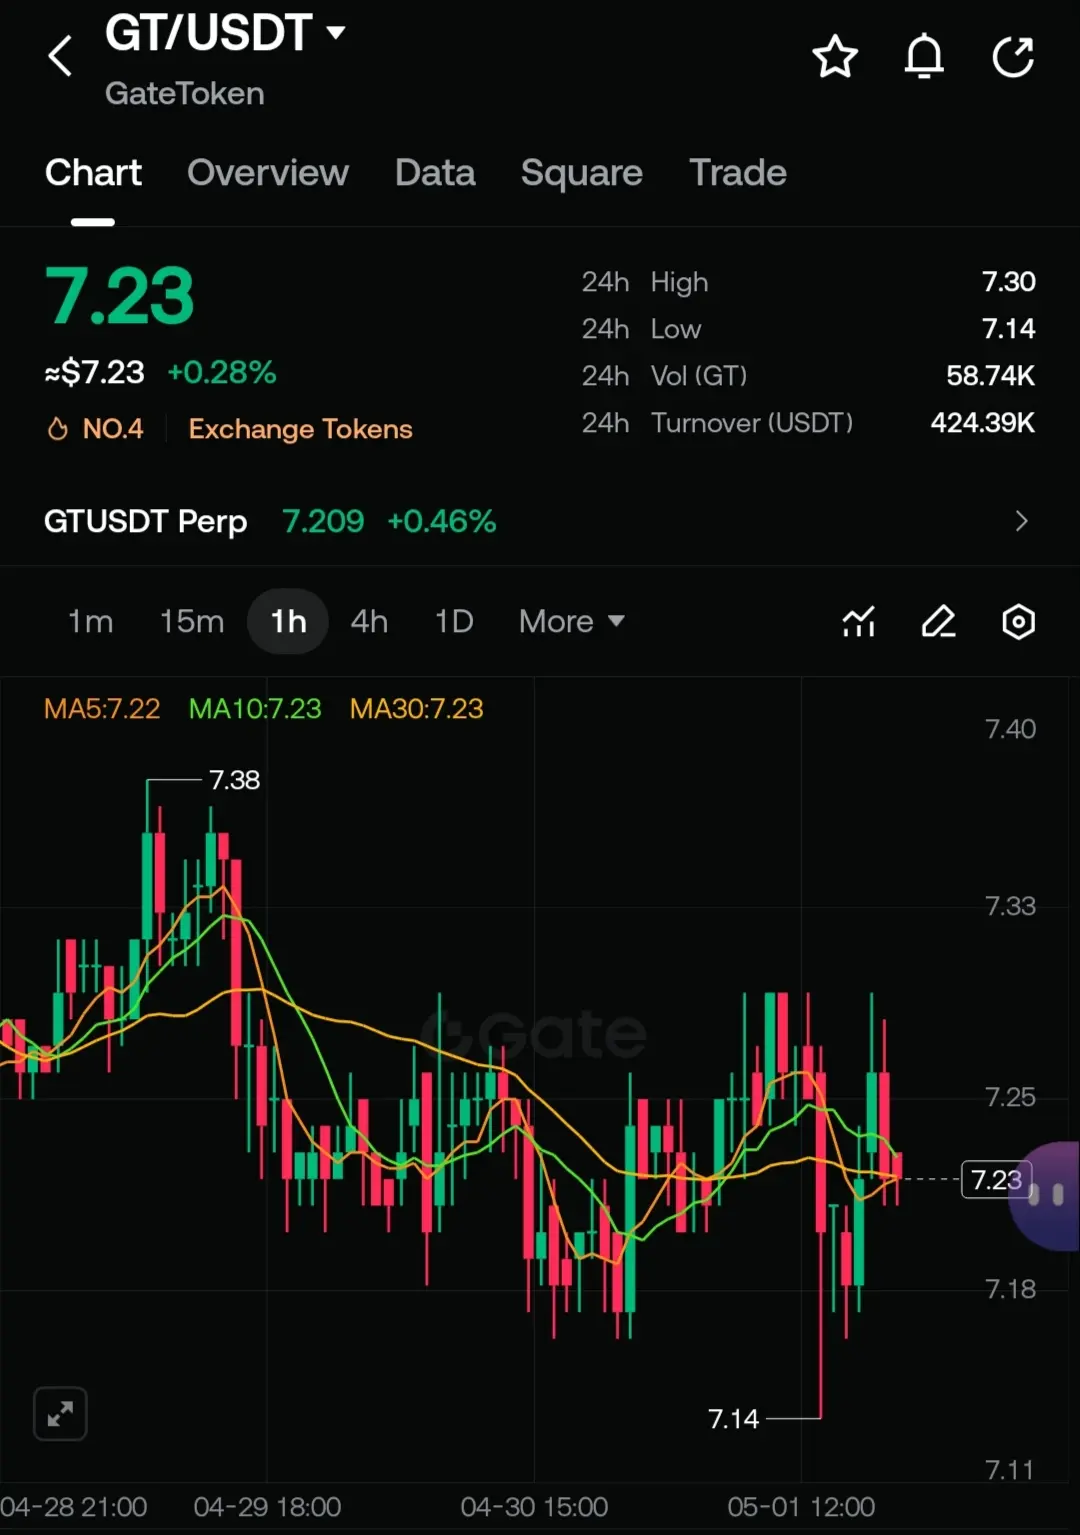1080x1535 pixels.
Task: Tap the 7.40 price axis label
Action: point(1010,729)
